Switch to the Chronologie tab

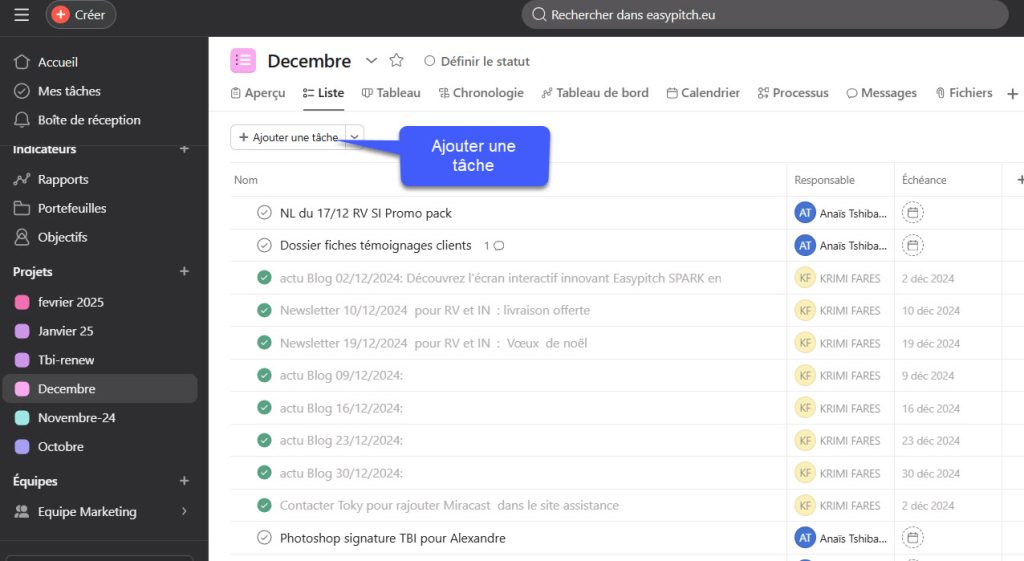pyautogui.click(x=481, y=93)
